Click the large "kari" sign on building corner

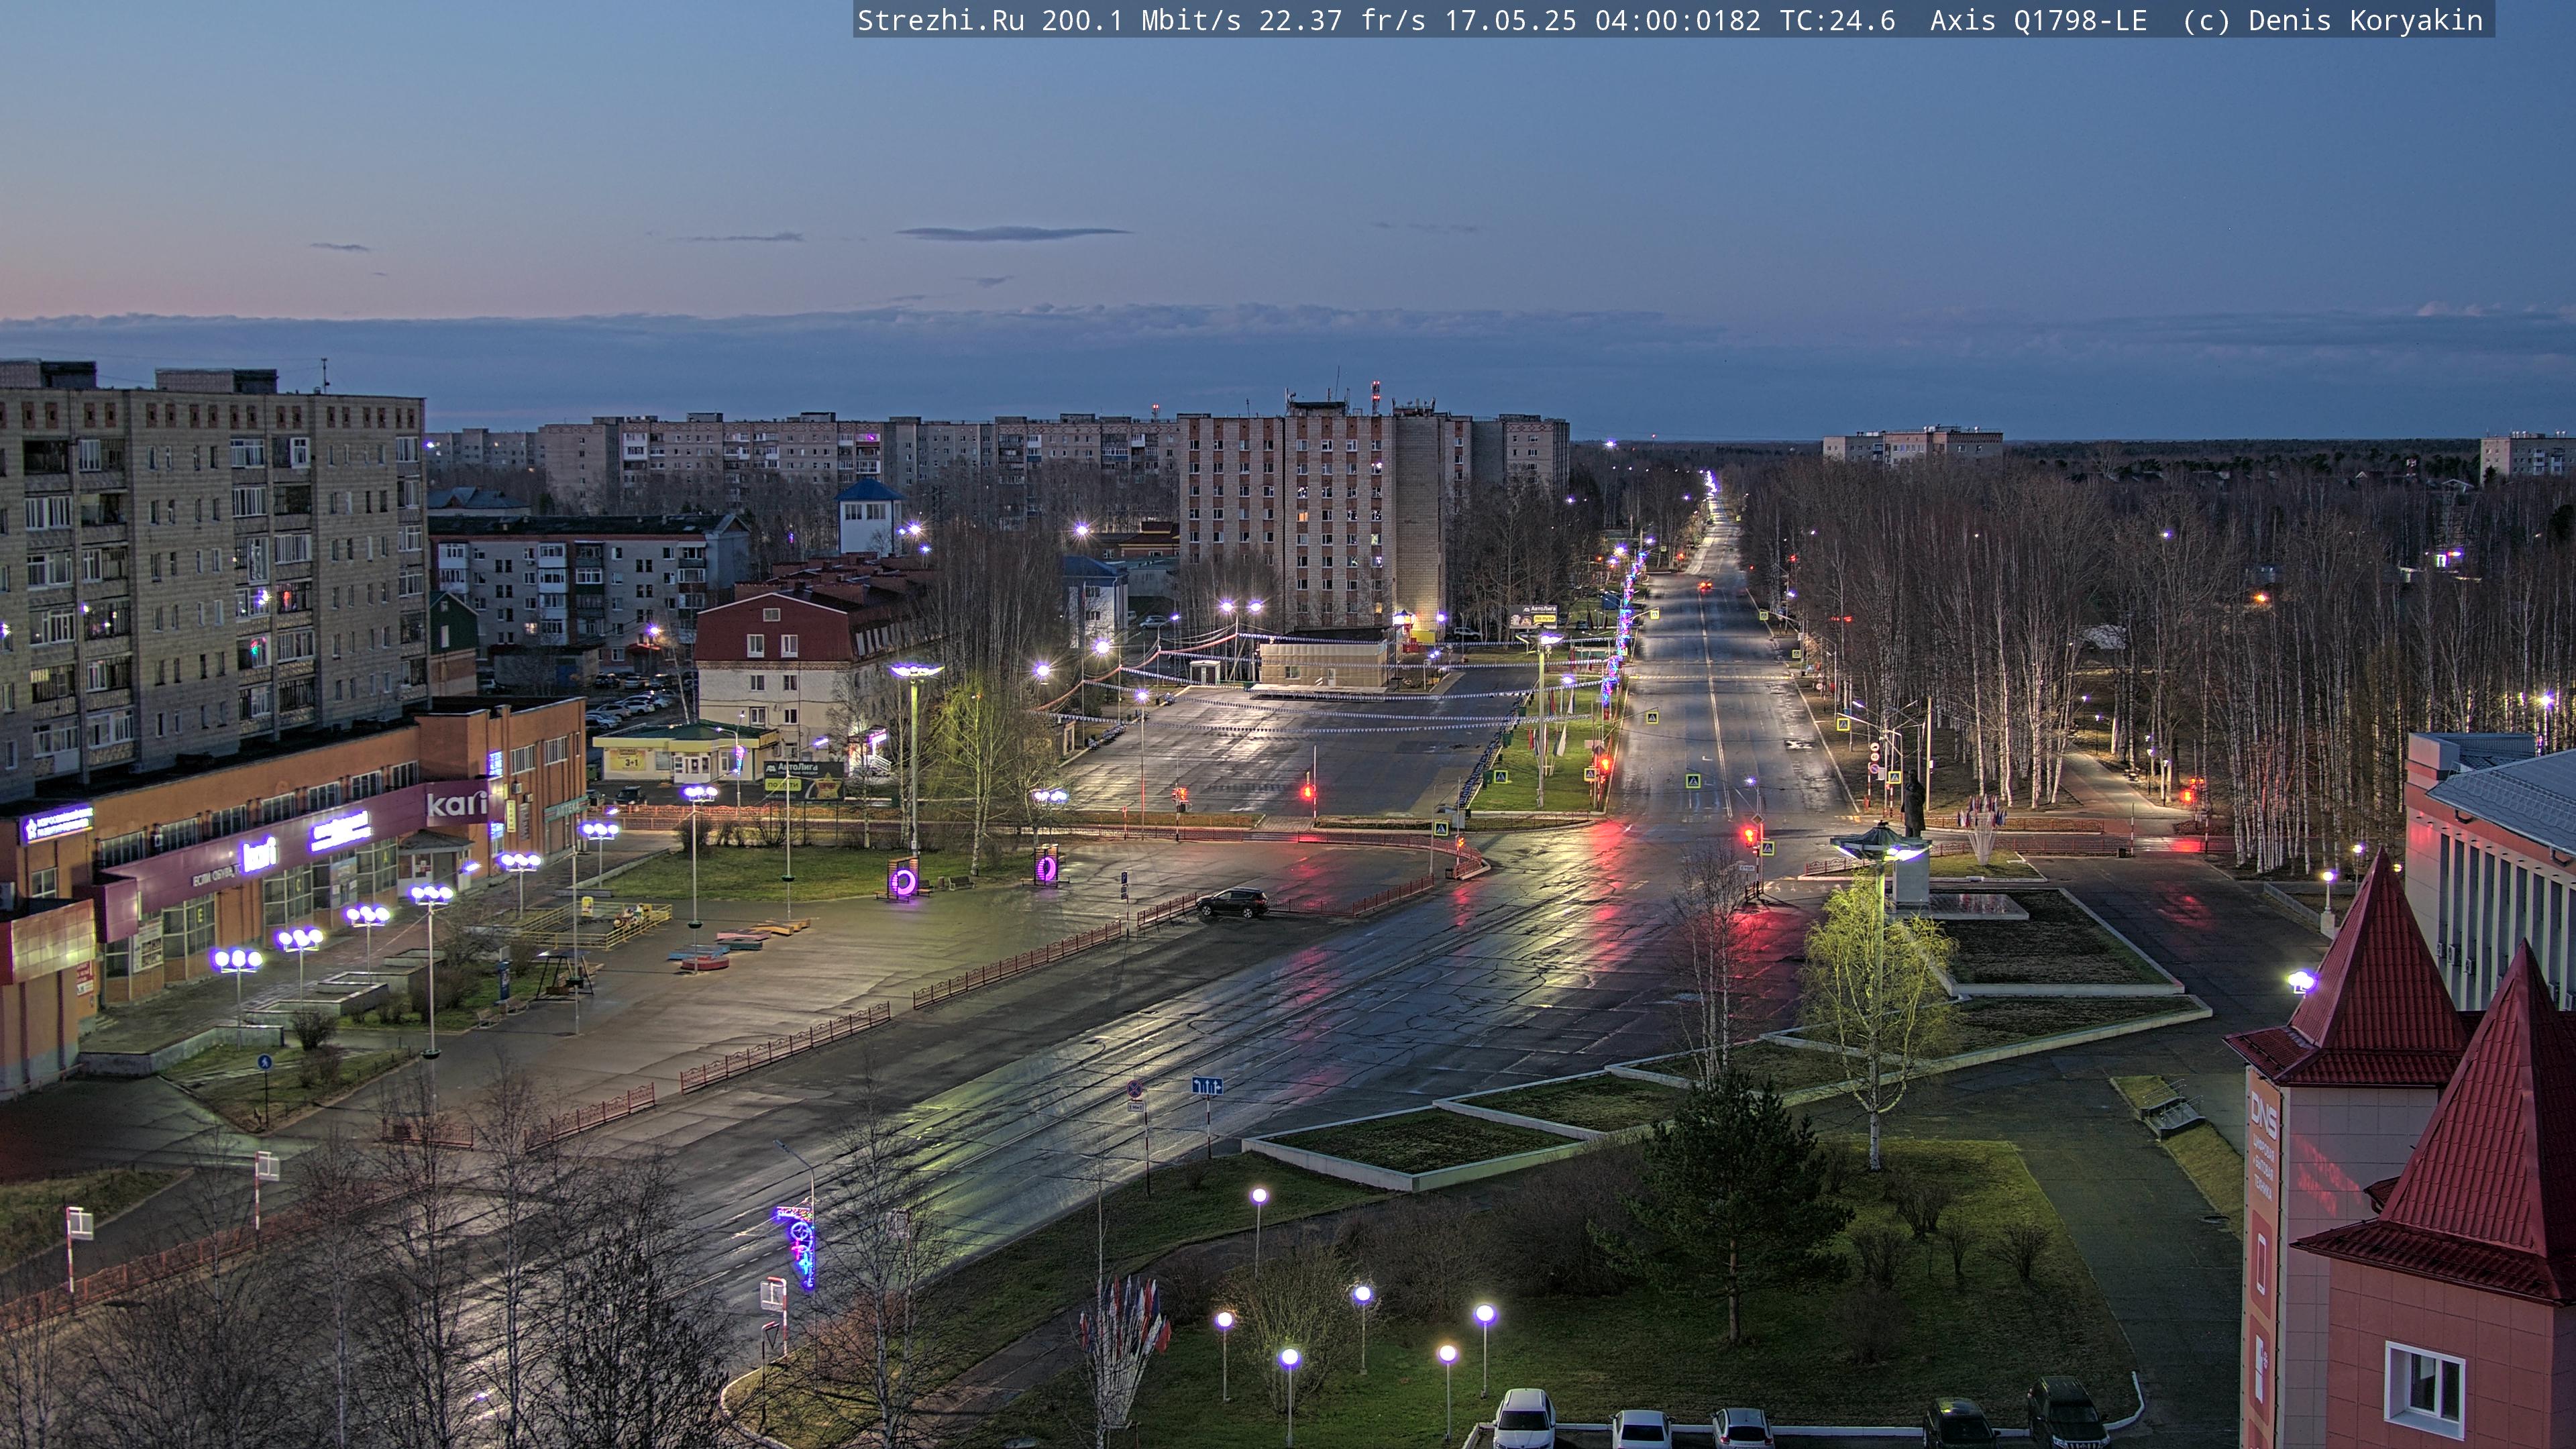click(x=457, y=803)
